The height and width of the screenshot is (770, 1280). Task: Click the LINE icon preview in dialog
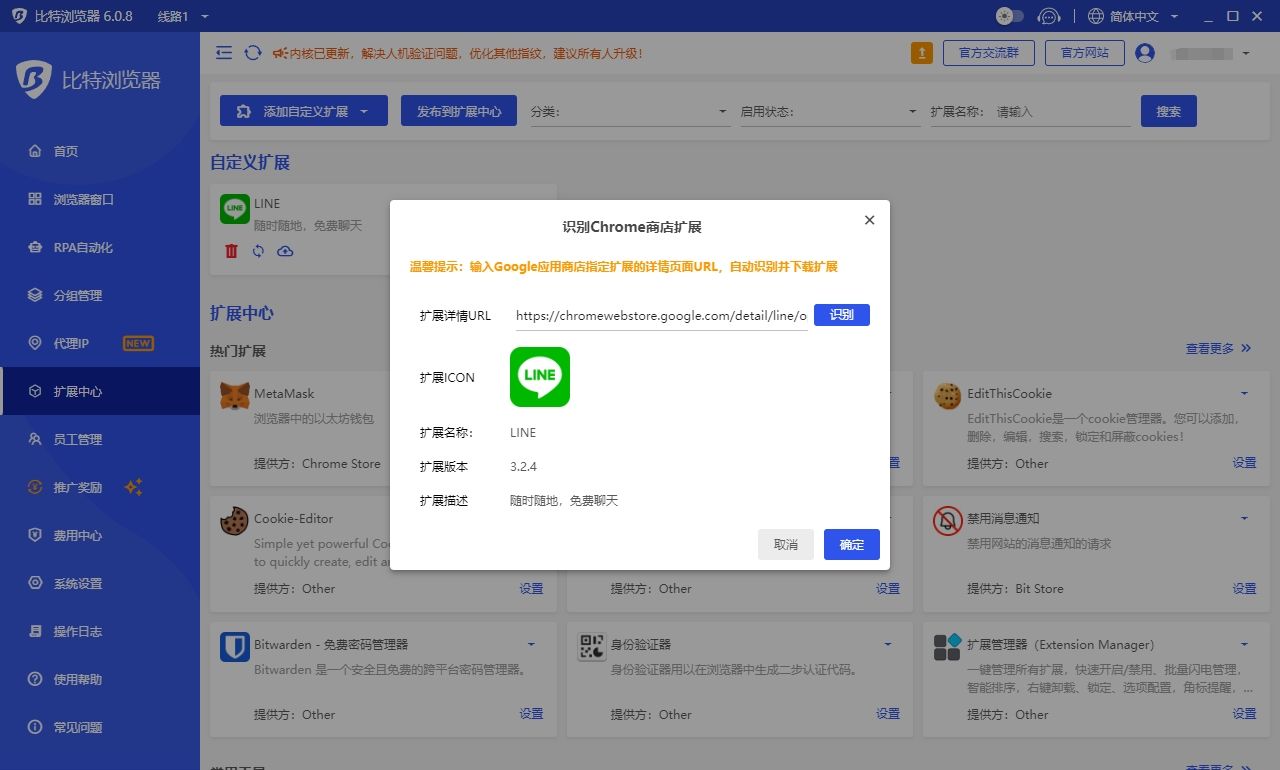click(x=540, y=377)
